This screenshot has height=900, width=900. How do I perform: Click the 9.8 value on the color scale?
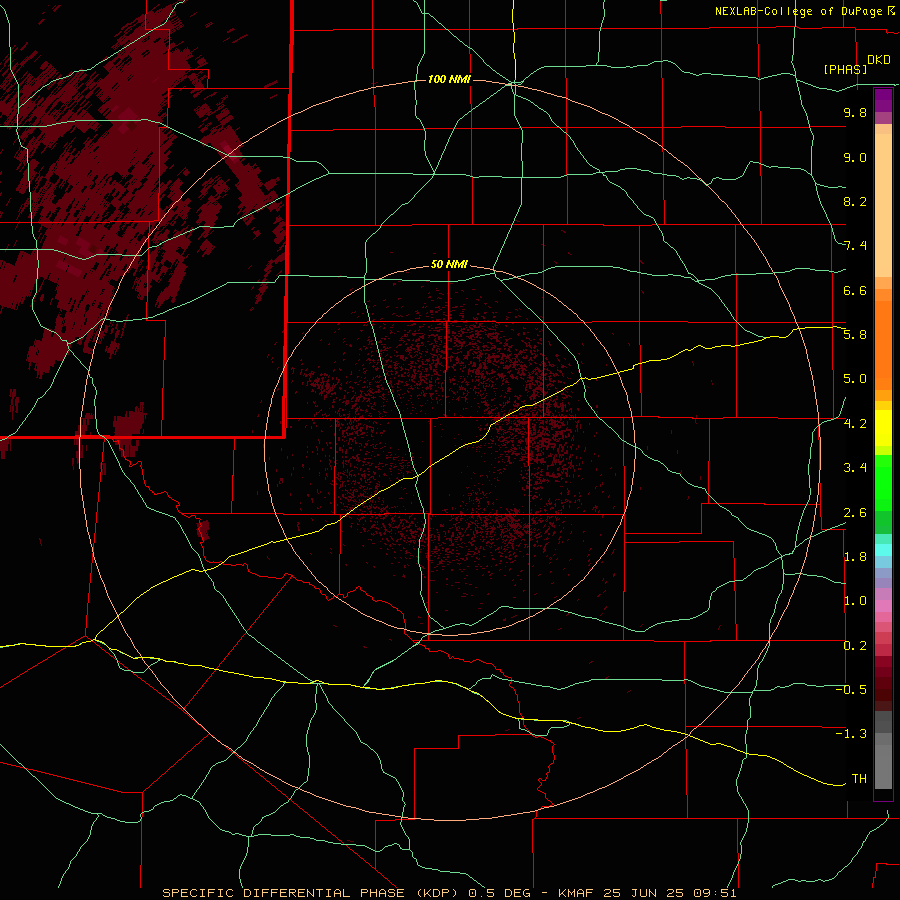(855, 112)
